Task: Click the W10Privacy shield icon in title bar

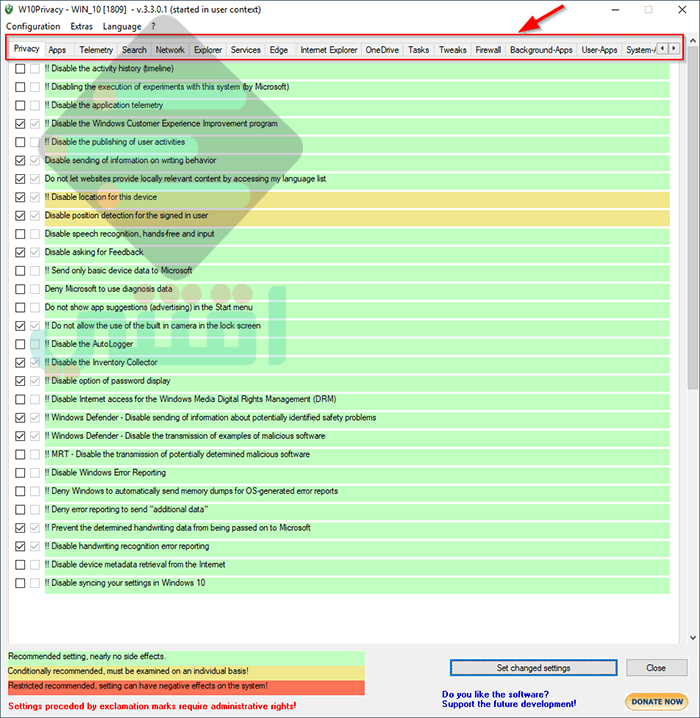Action: coord(9,10)
